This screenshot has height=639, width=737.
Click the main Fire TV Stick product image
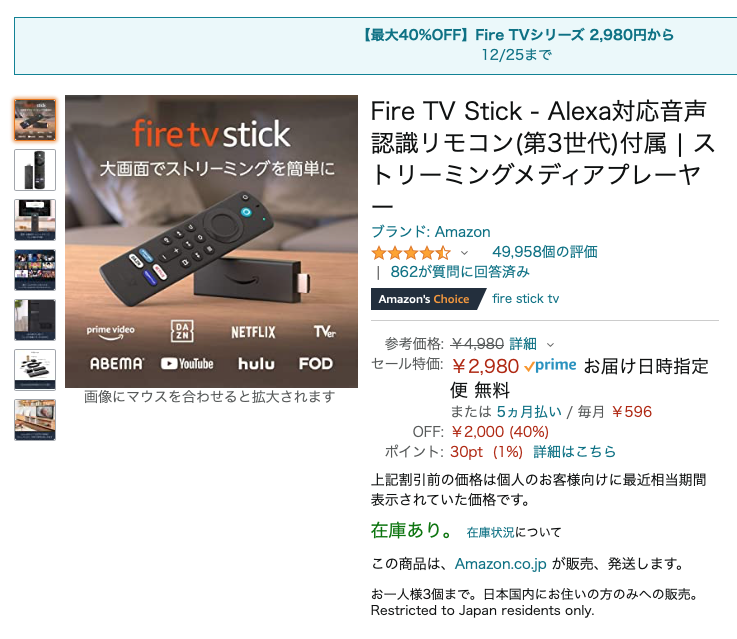(212, 242)
